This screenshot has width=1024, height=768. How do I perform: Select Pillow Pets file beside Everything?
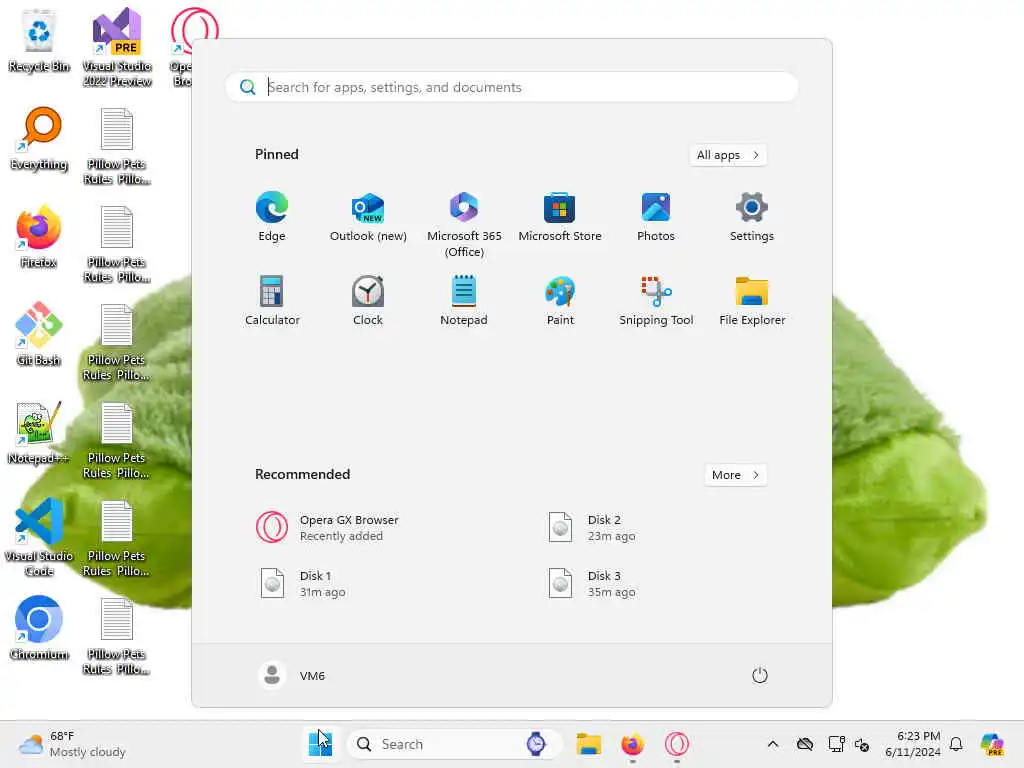click(117, 146)
